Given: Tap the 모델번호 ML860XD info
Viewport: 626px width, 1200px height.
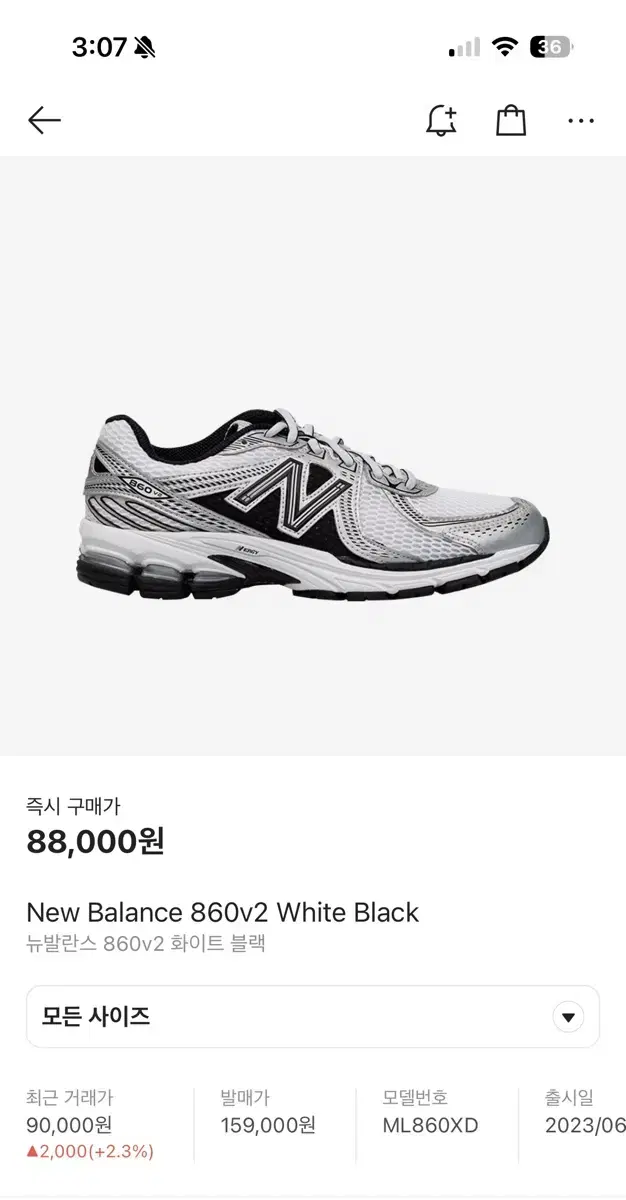Looking at the screenshot, I should [430, 1112].
